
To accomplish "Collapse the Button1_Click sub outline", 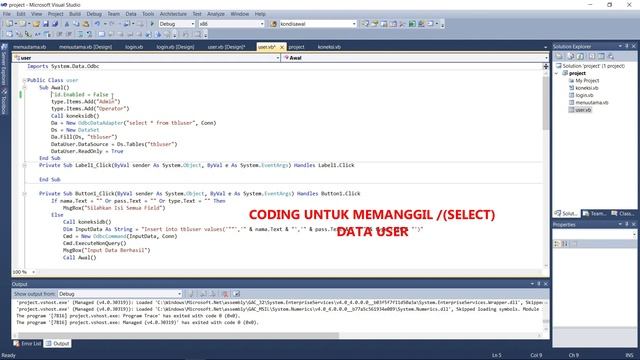I will tap(24, 194).
